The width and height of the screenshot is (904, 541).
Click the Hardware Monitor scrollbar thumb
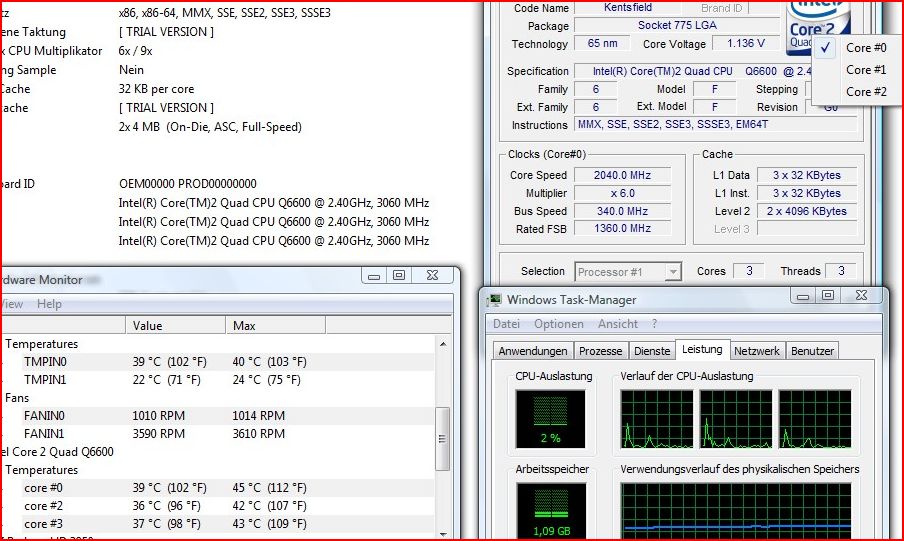coord(442,439)
